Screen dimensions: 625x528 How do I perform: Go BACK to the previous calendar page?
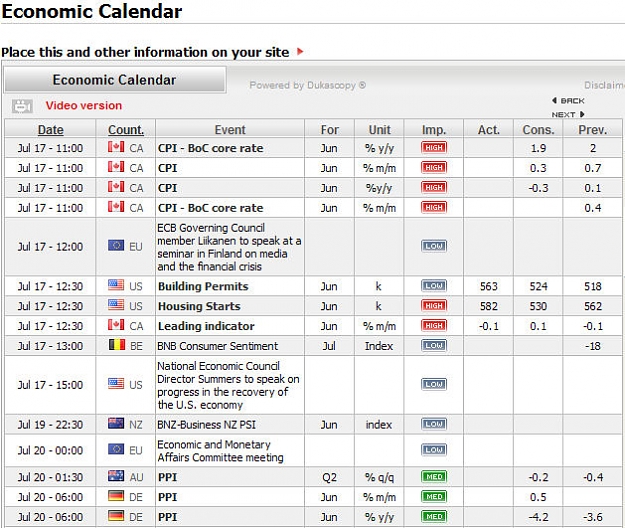click(568, 100)
